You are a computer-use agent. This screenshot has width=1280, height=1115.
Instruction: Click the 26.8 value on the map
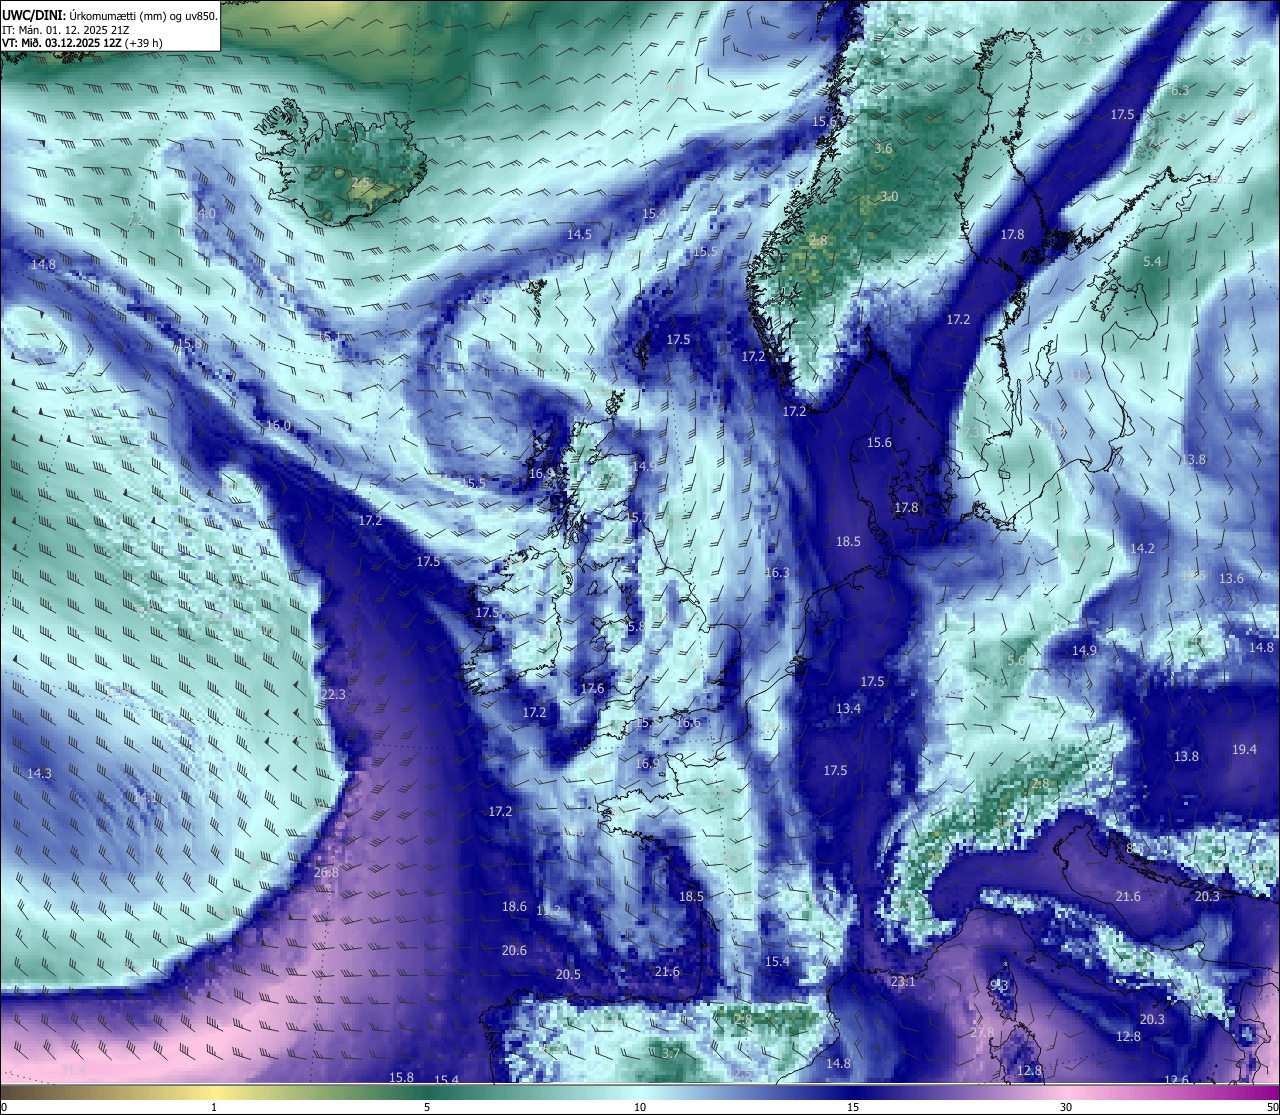tap(326, 872)
